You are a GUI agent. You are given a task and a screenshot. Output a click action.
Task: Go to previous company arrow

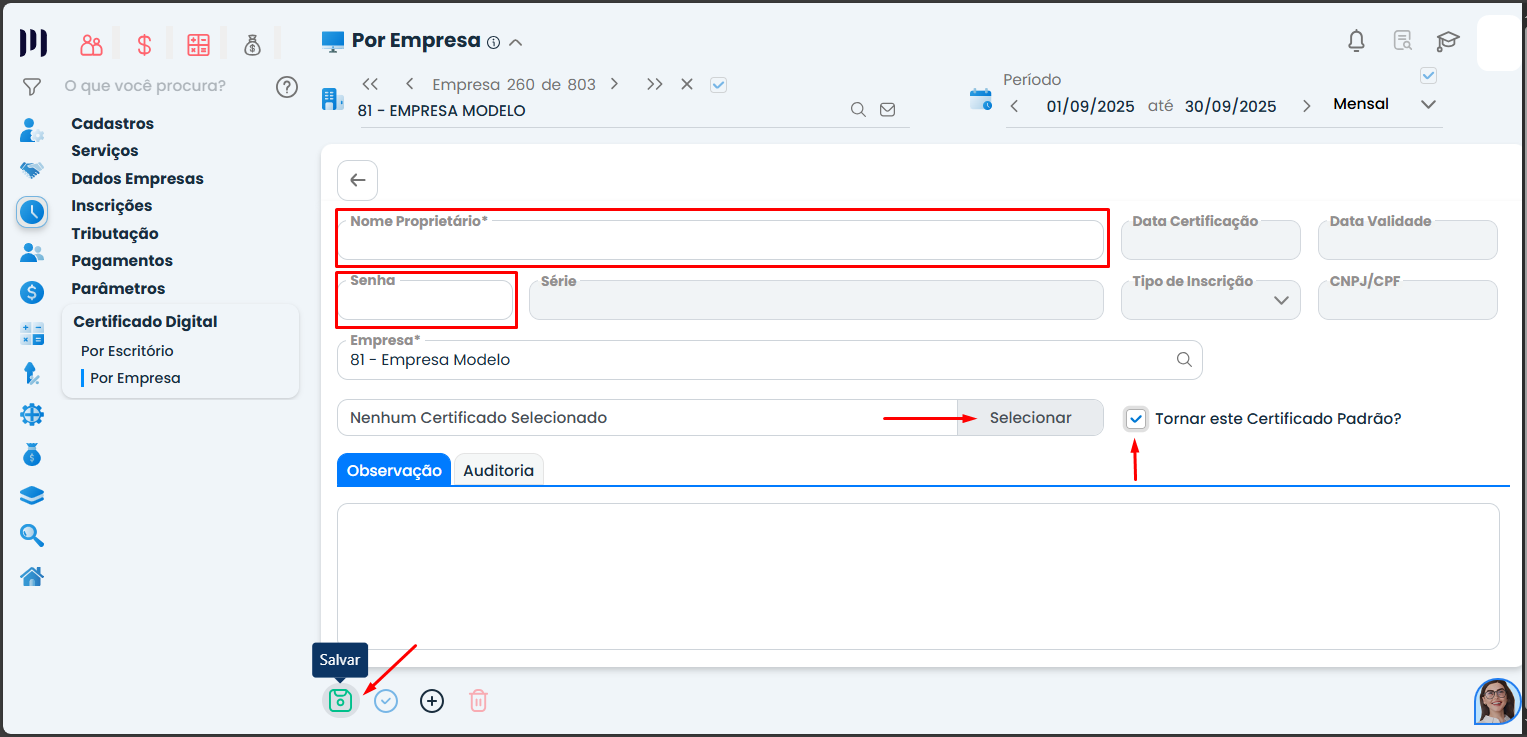pyautogui.click(x=410, y=84)
